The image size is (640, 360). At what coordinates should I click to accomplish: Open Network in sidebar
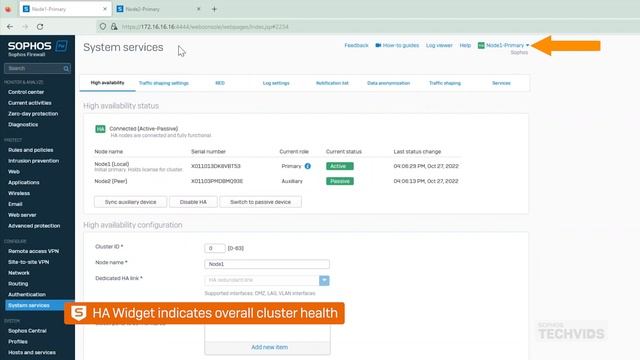pyautogui.click(x=19, y=273)
